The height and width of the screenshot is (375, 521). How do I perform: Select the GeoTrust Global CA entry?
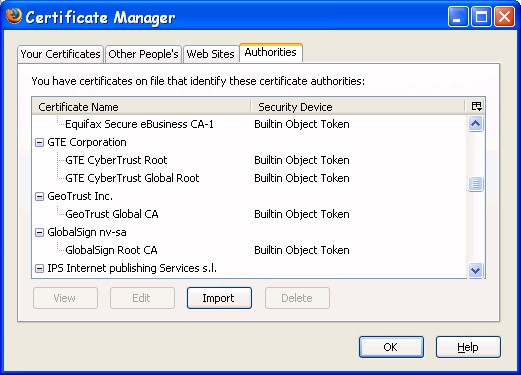(112, 214)
